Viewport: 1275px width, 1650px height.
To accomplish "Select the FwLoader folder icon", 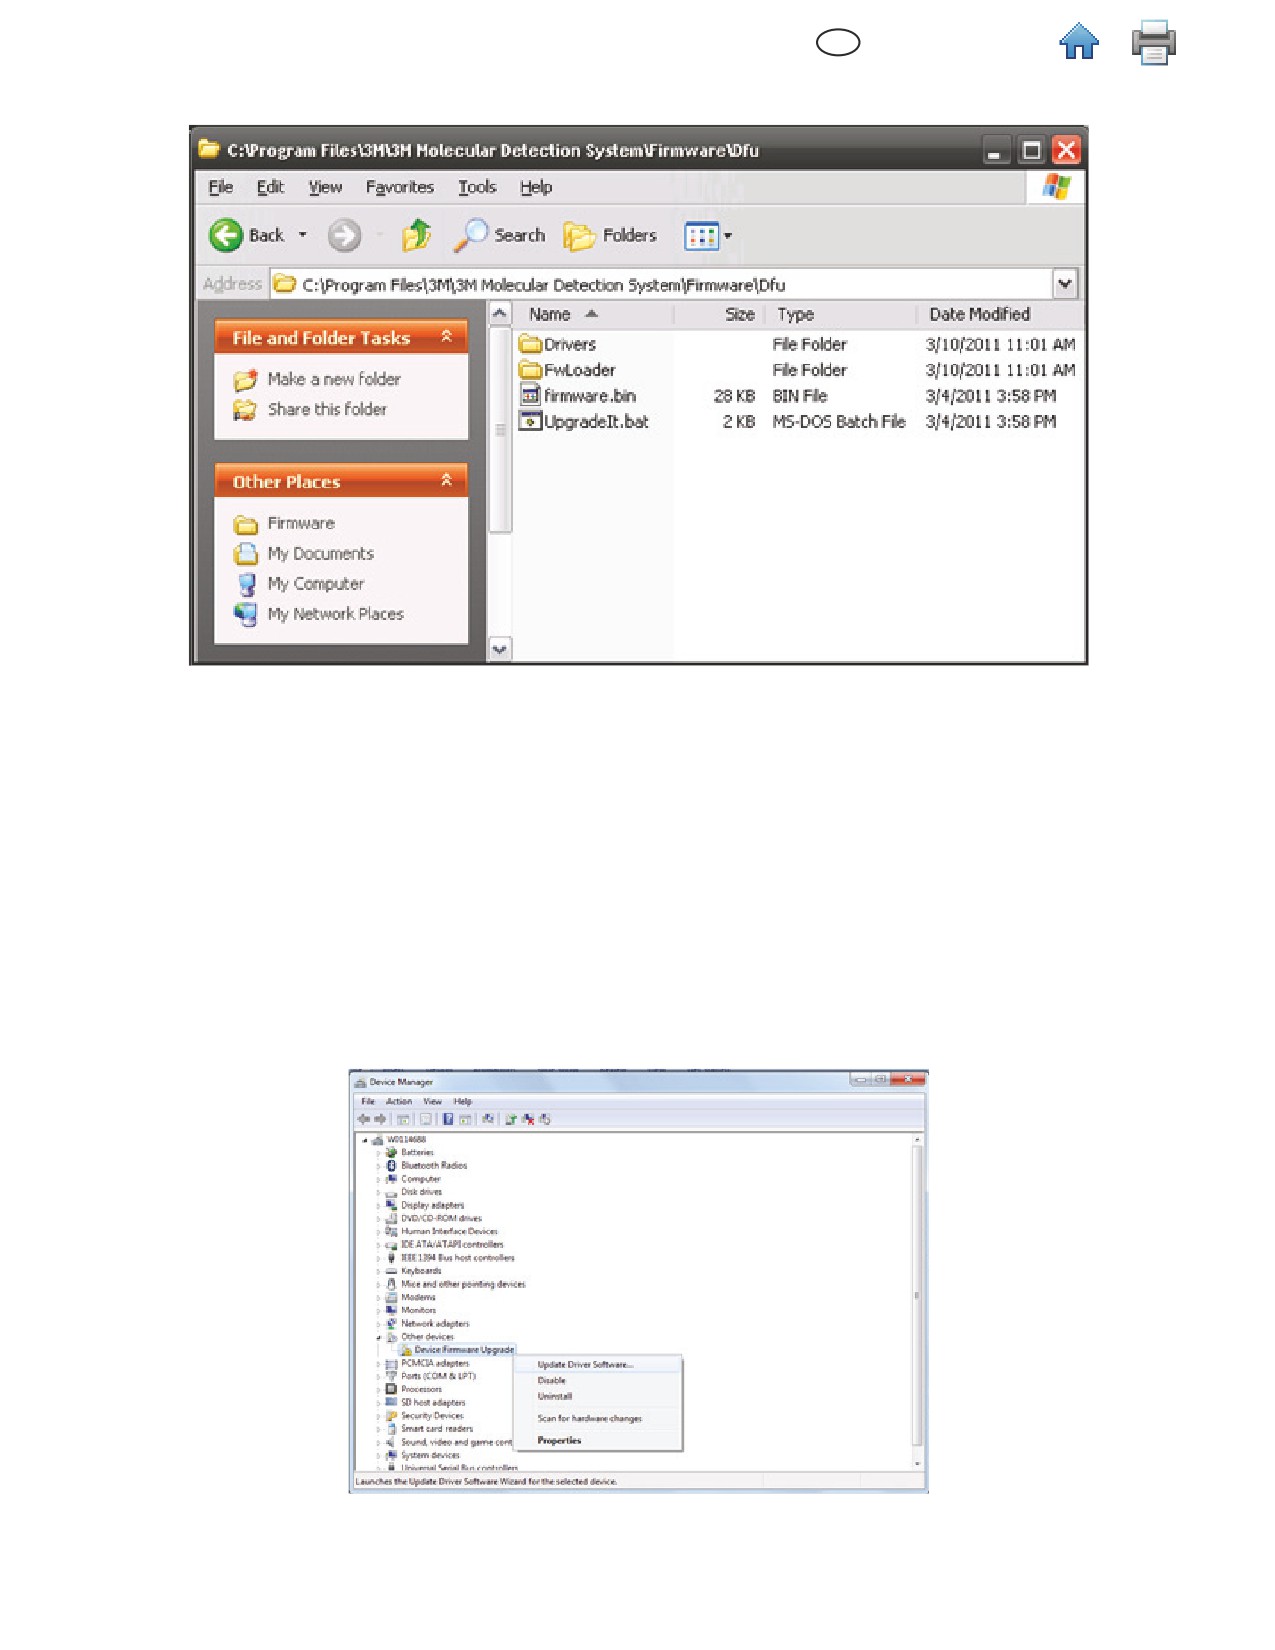I will [530, 370].
